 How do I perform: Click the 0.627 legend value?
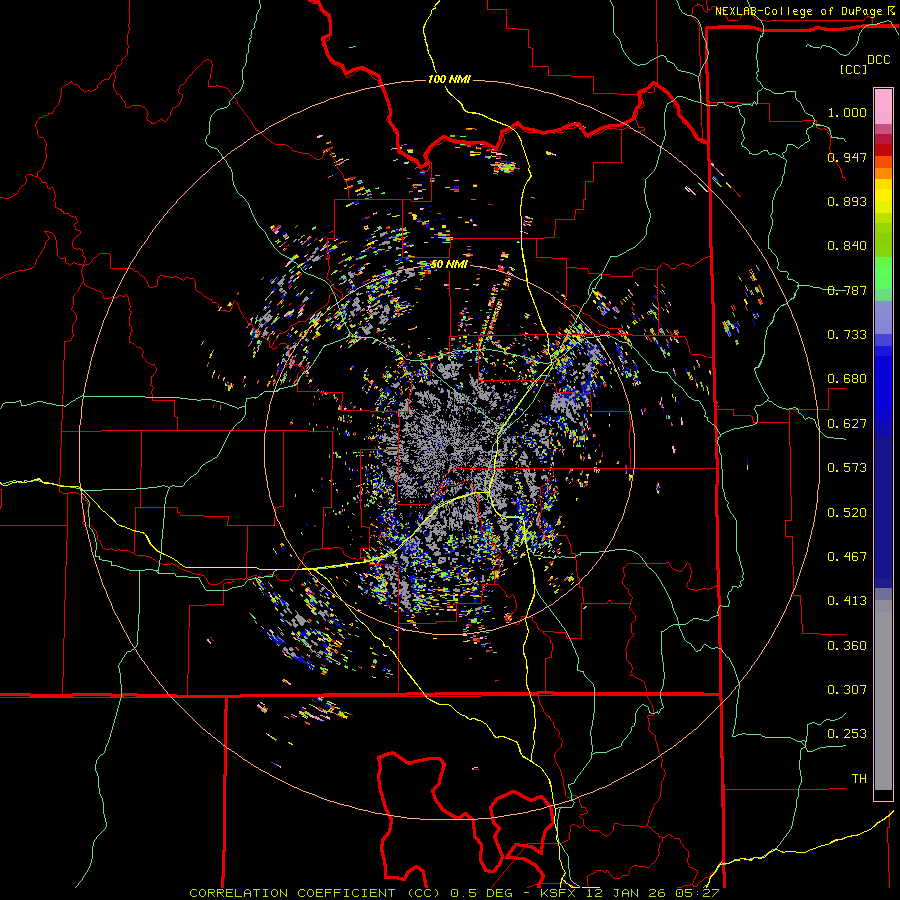847,424
